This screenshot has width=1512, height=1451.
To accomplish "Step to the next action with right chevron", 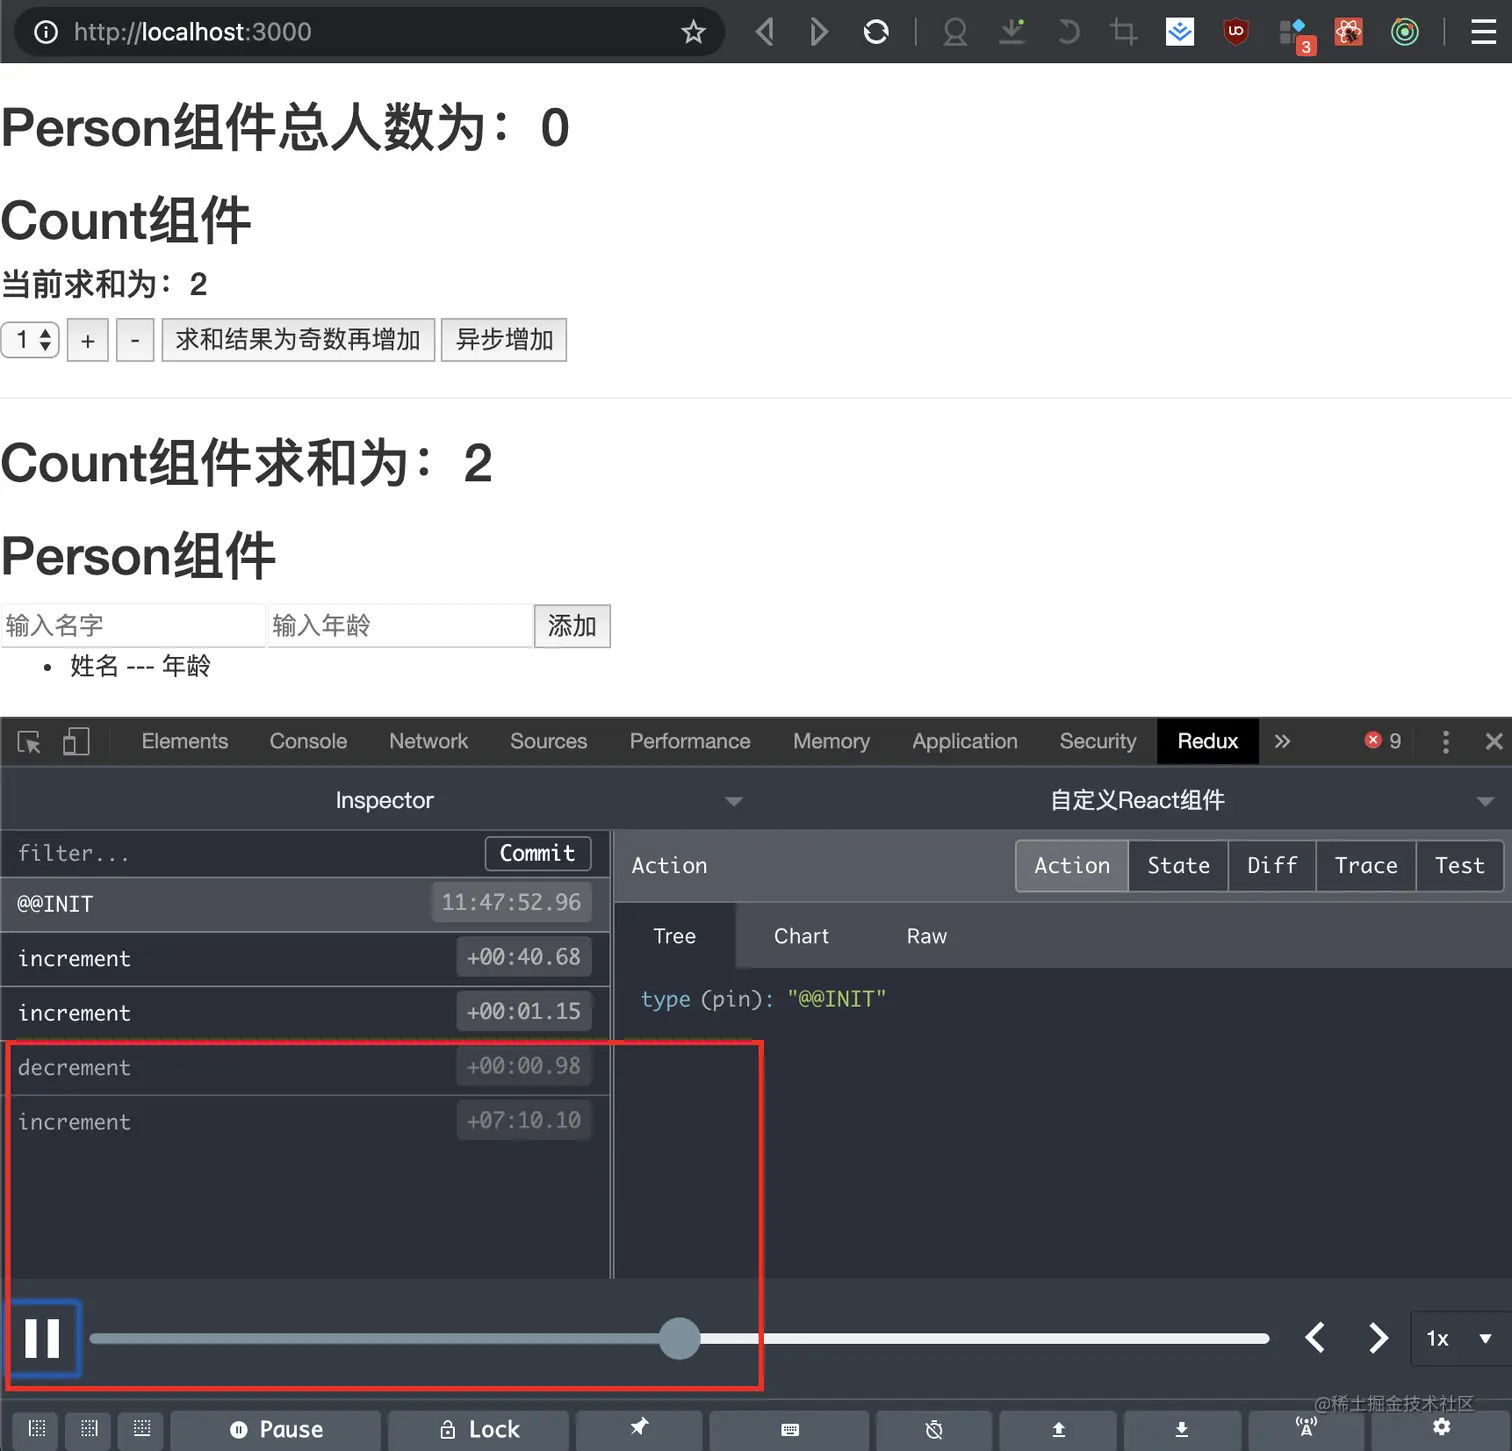I will pyautogui.click(x=1378, y=1338).
